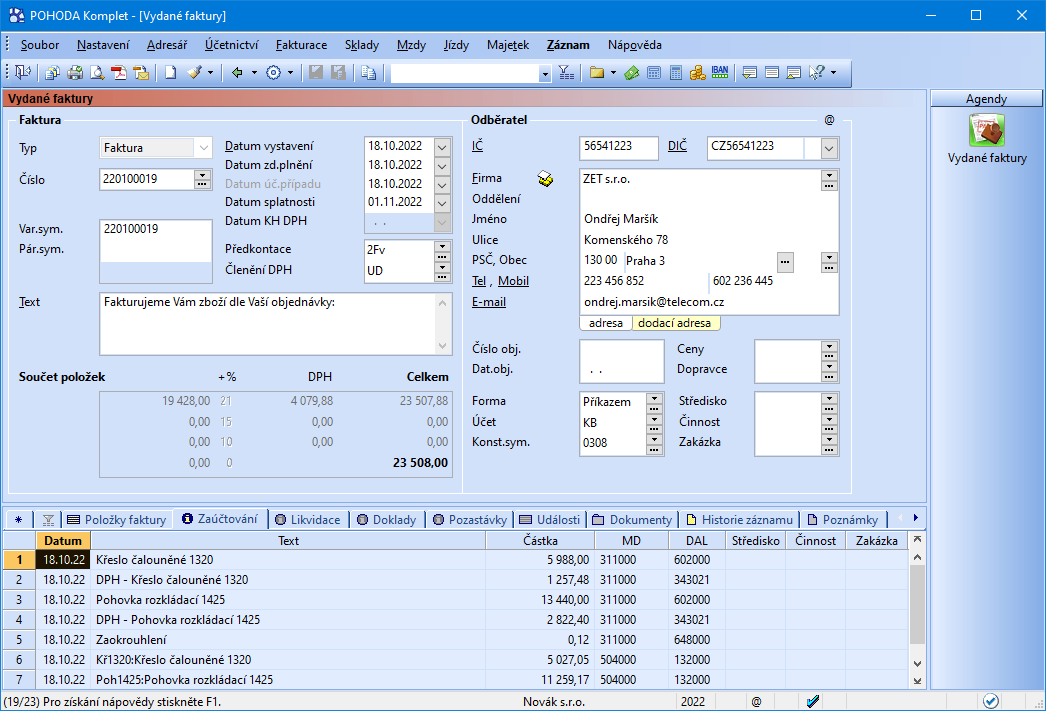Open the Fakturace menu
The image size is (1046, 711).
(x=302, y=45)
